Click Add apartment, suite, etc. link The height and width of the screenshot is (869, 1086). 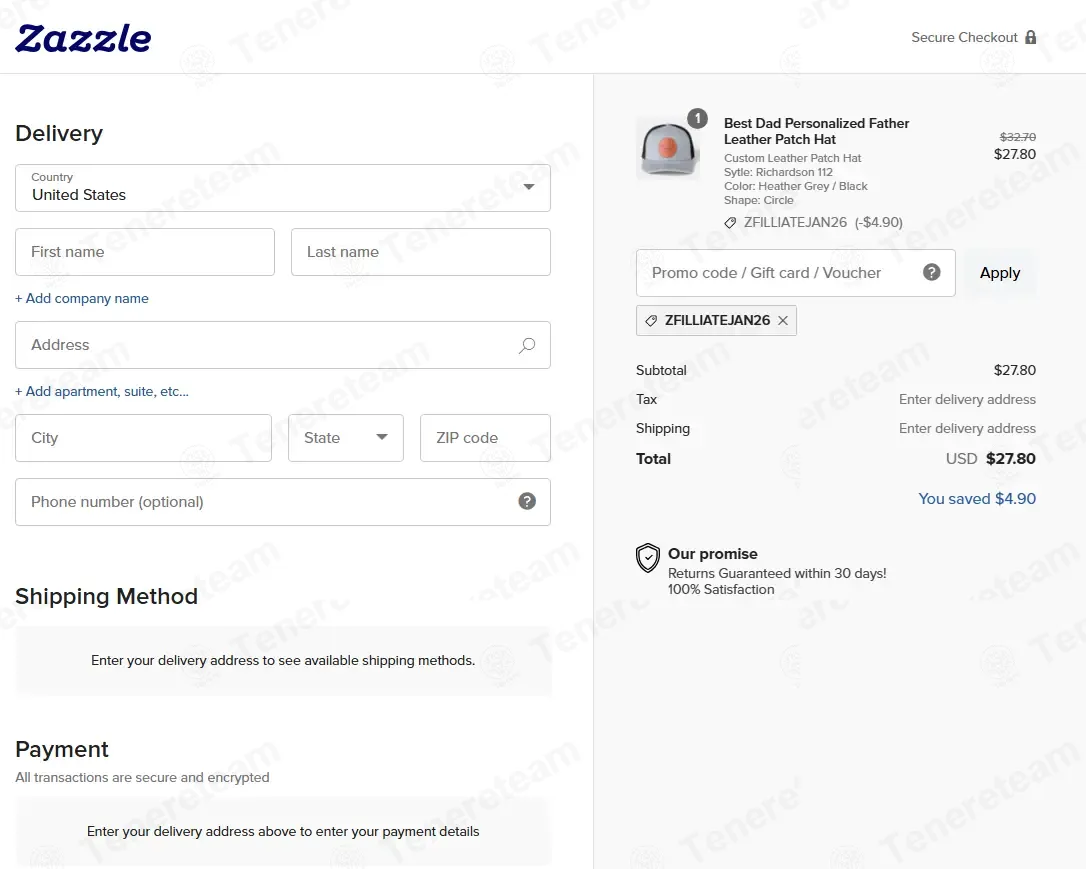102,392
